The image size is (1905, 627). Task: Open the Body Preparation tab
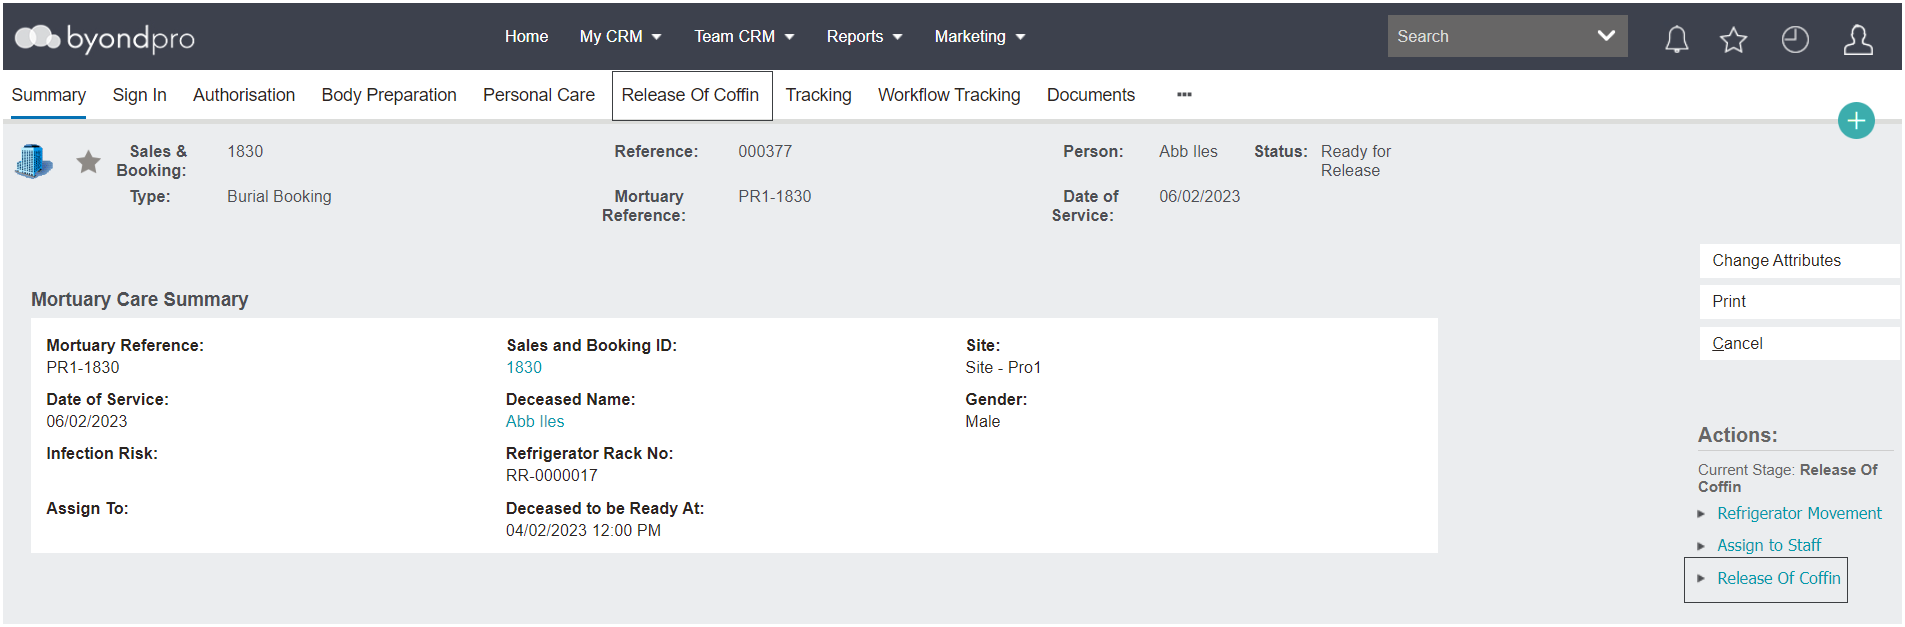(389, 95)
